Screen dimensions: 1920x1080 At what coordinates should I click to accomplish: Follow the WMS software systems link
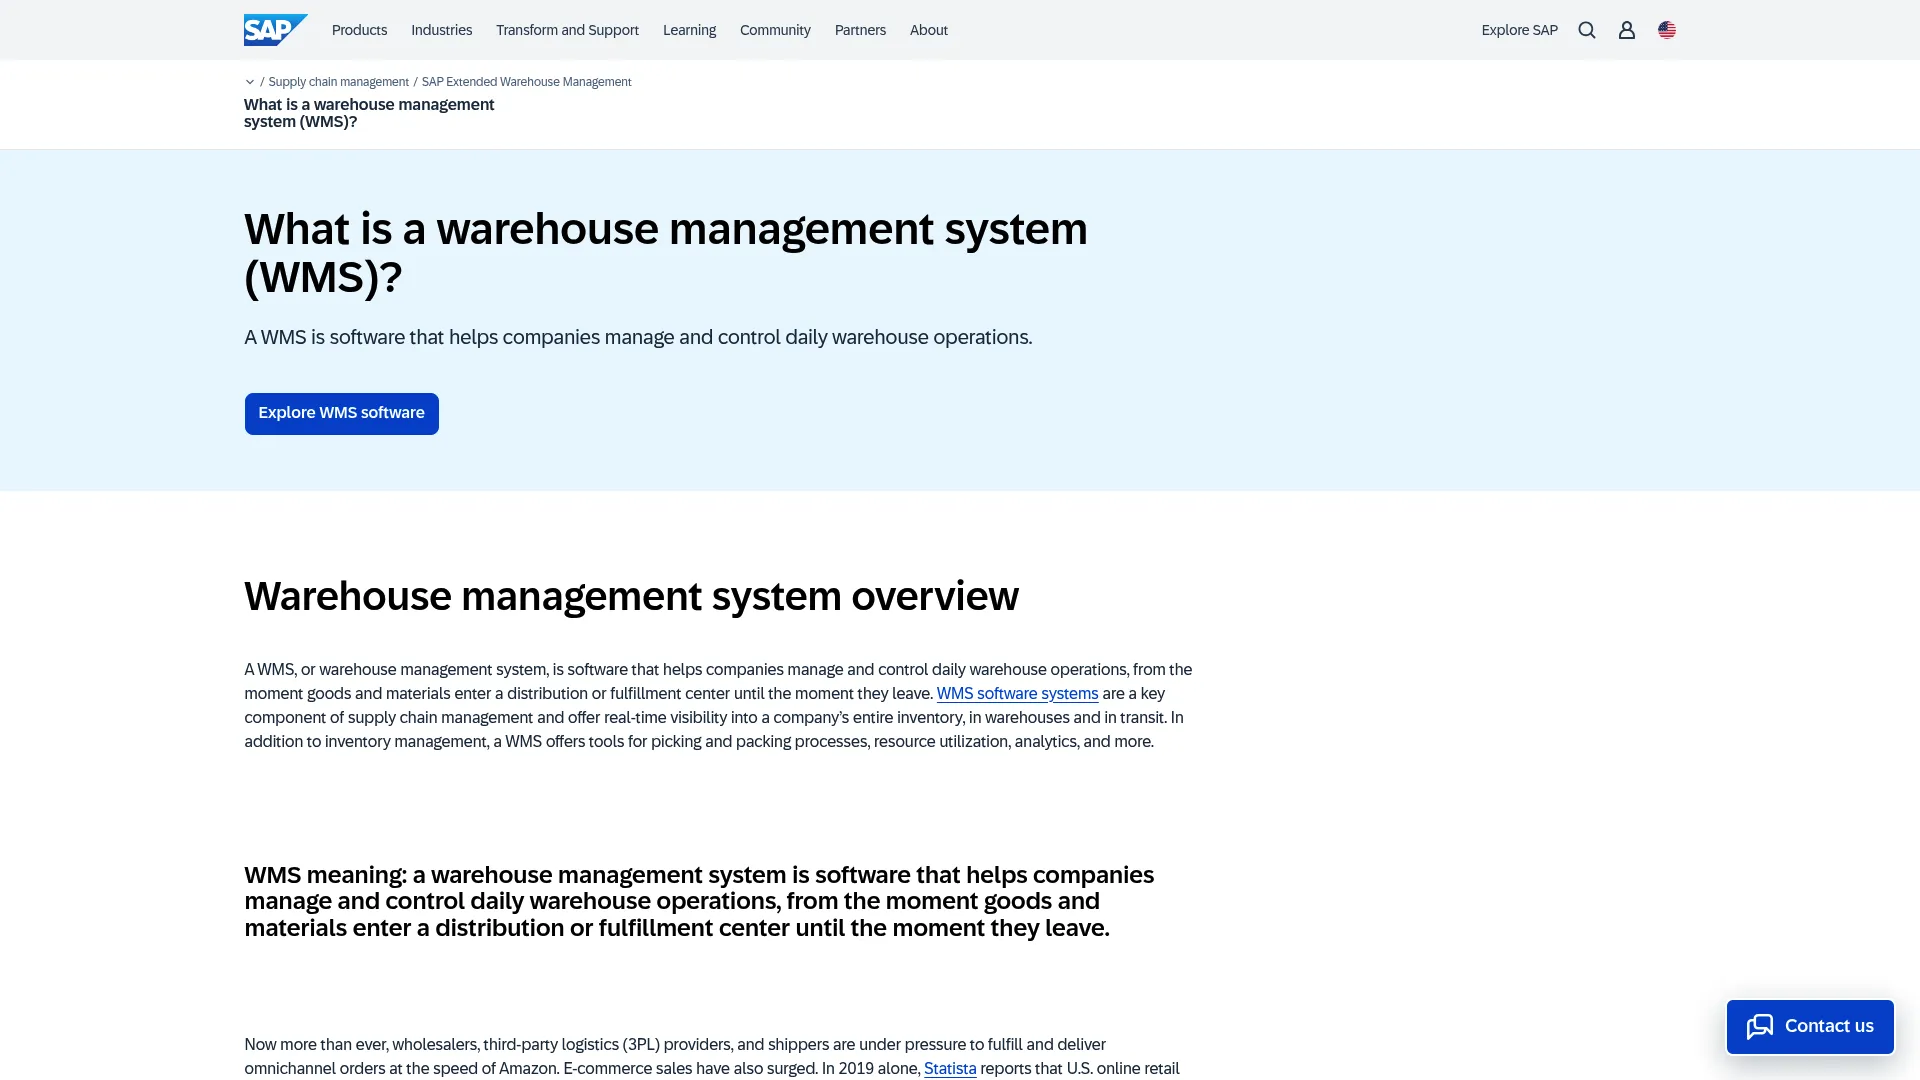(1017, 693)
